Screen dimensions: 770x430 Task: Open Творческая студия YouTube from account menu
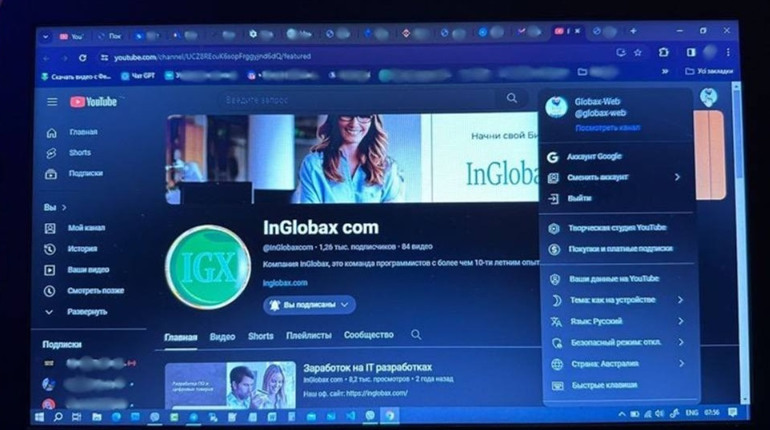pyautogui.click(x=616, y=228)
